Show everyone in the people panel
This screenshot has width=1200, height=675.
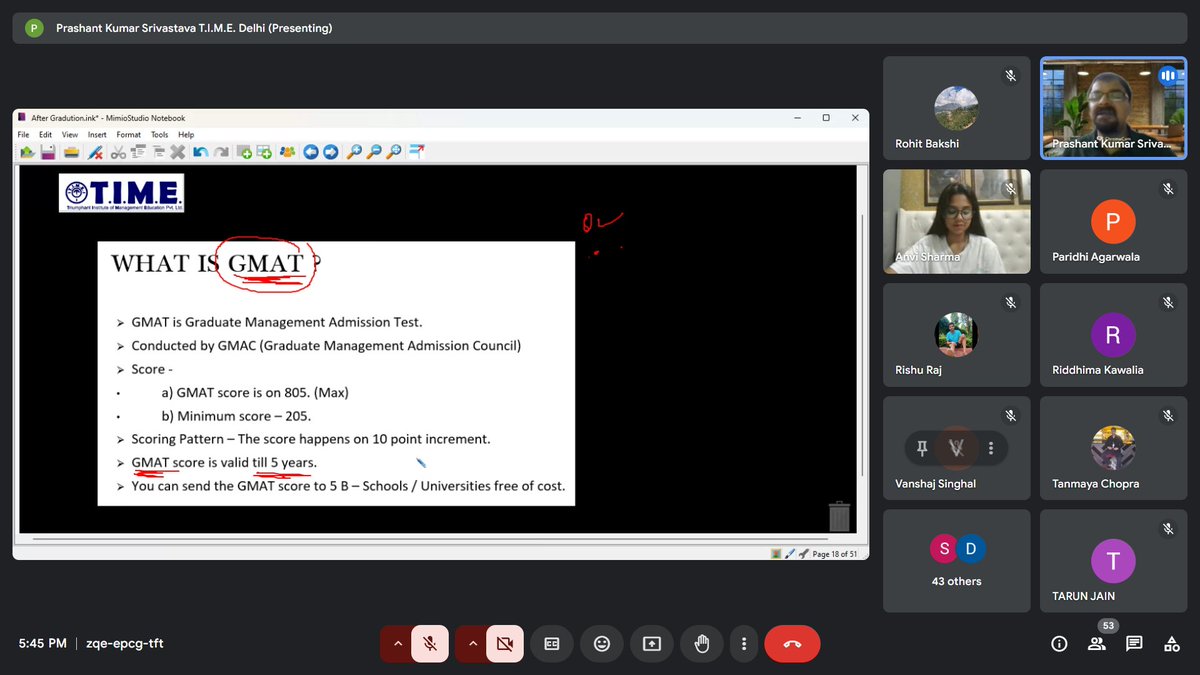[x=1097, y=644]
